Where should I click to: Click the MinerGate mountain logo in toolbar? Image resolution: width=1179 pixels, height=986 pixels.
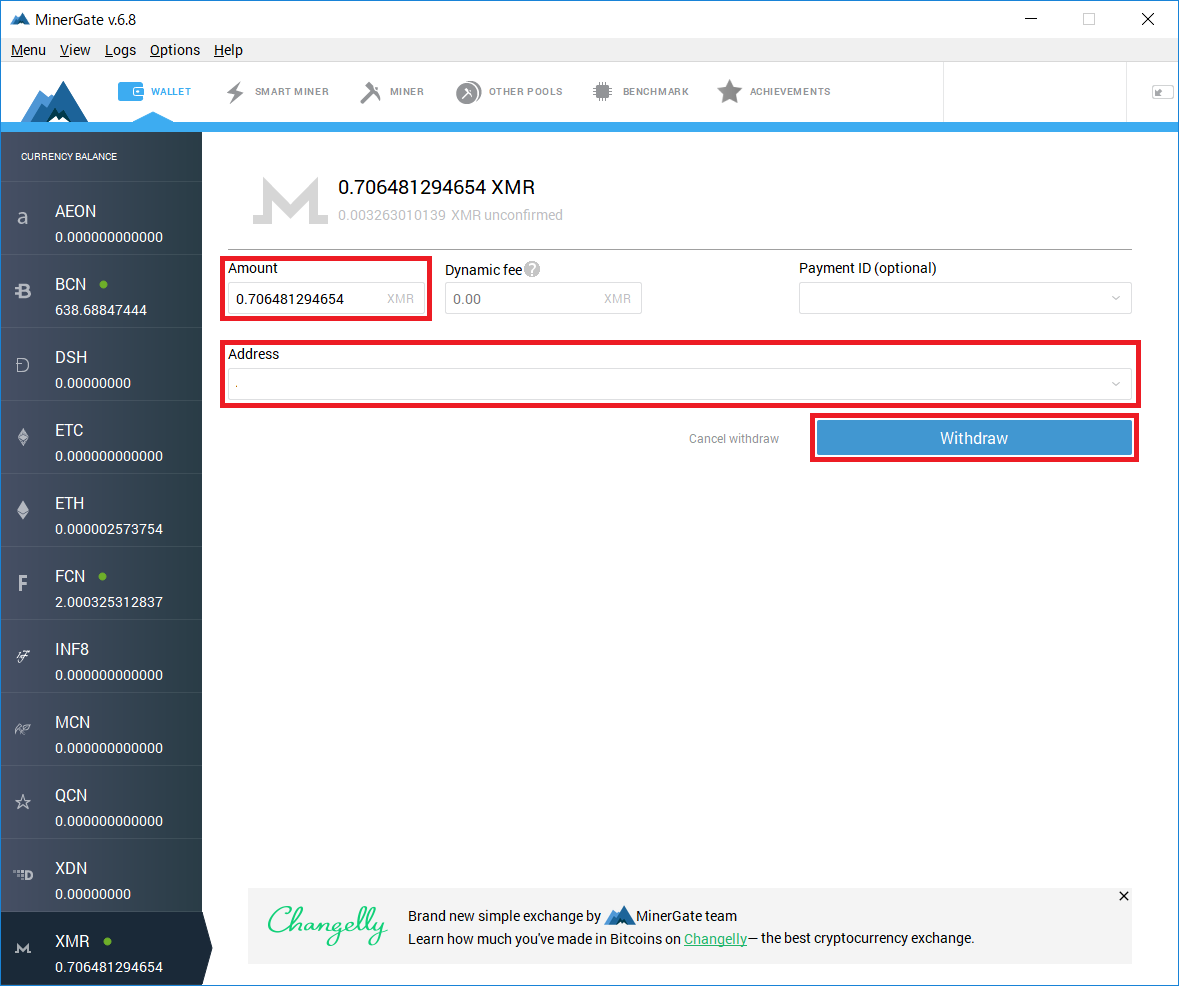[x=54, y=101]
